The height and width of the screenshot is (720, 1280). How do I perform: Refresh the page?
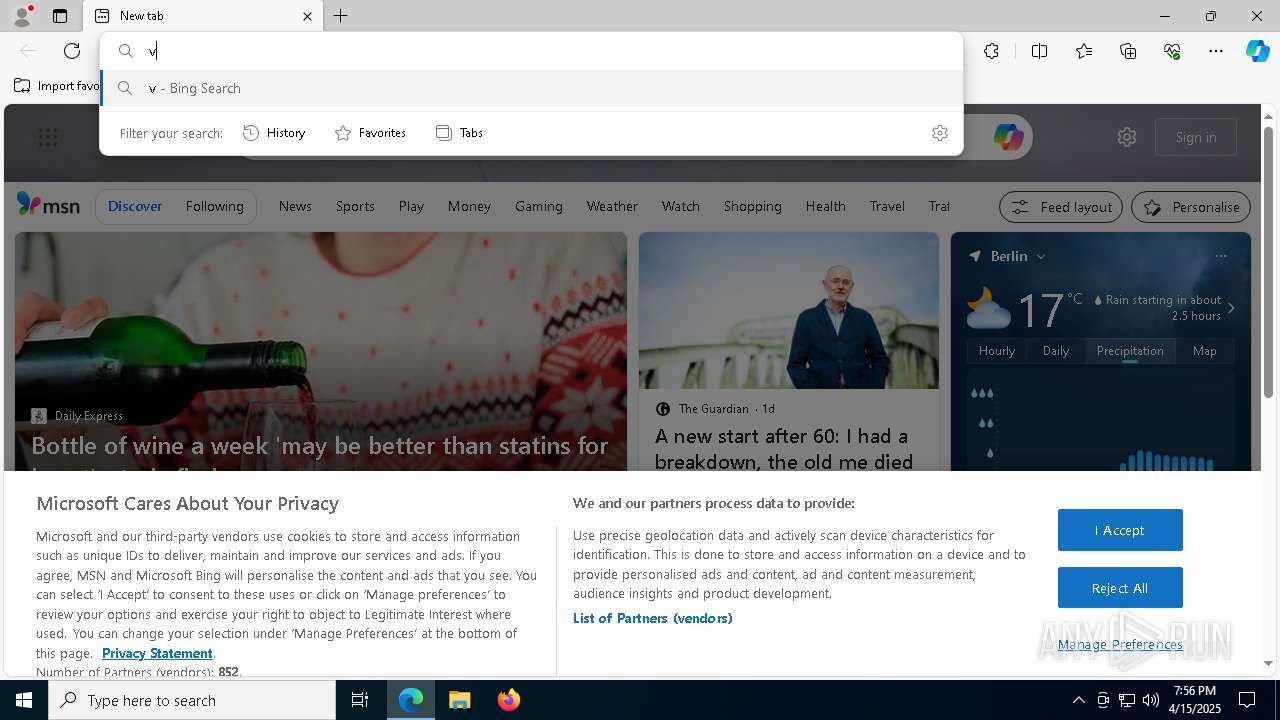72,51
